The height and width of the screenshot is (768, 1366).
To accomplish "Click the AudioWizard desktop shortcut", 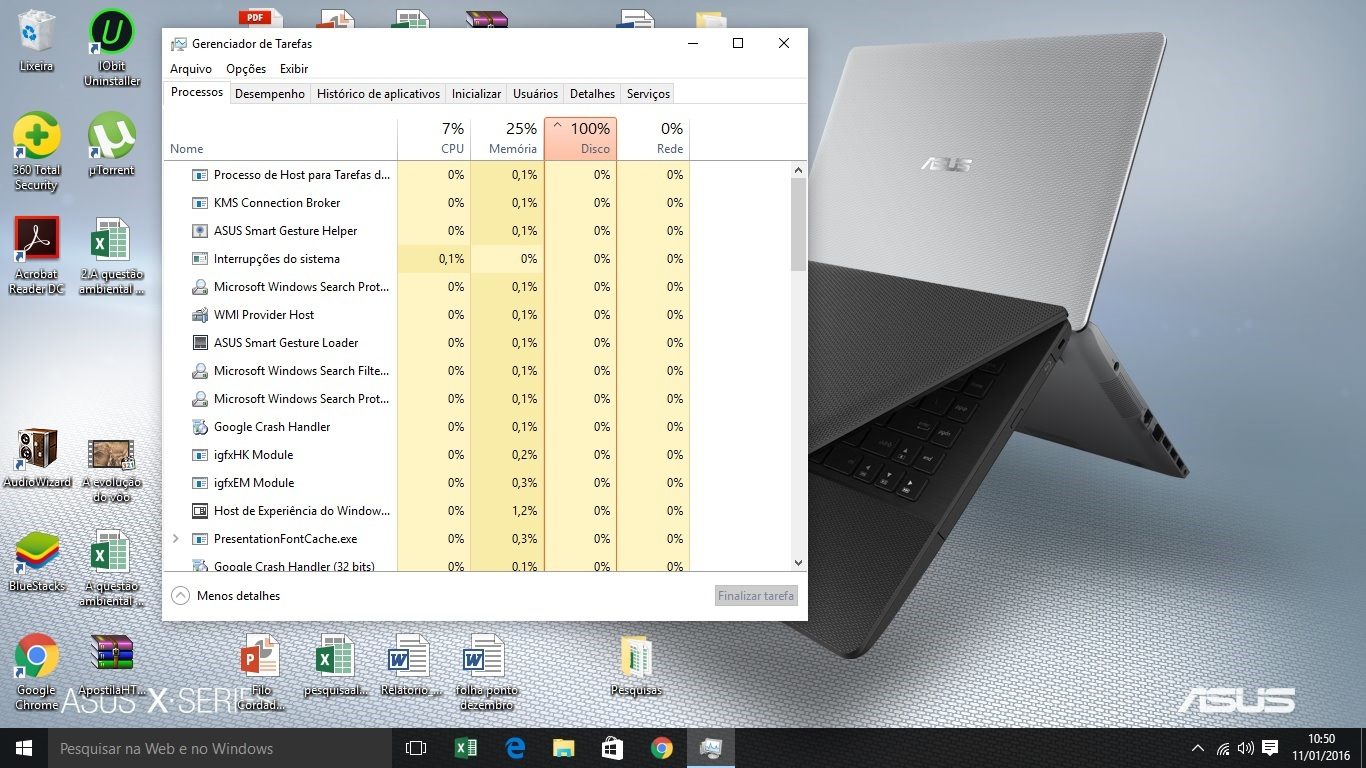I will coord(37,458).
